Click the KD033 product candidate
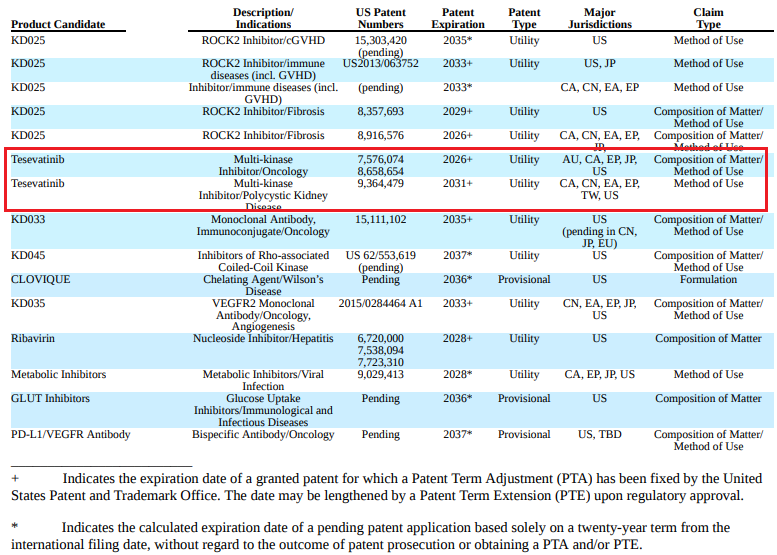Viewport: 777px width, 555px height. pyautogui.click(x=28, y=220)
